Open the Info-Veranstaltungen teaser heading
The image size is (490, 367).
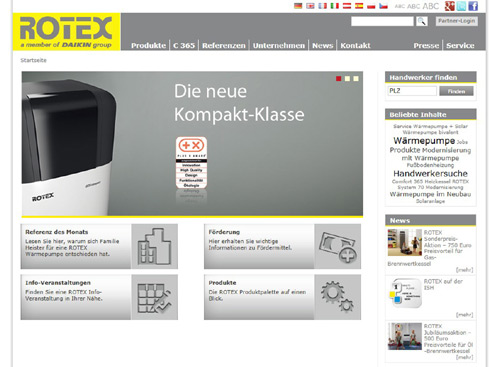pyautogui.click(x=58, y=283)
